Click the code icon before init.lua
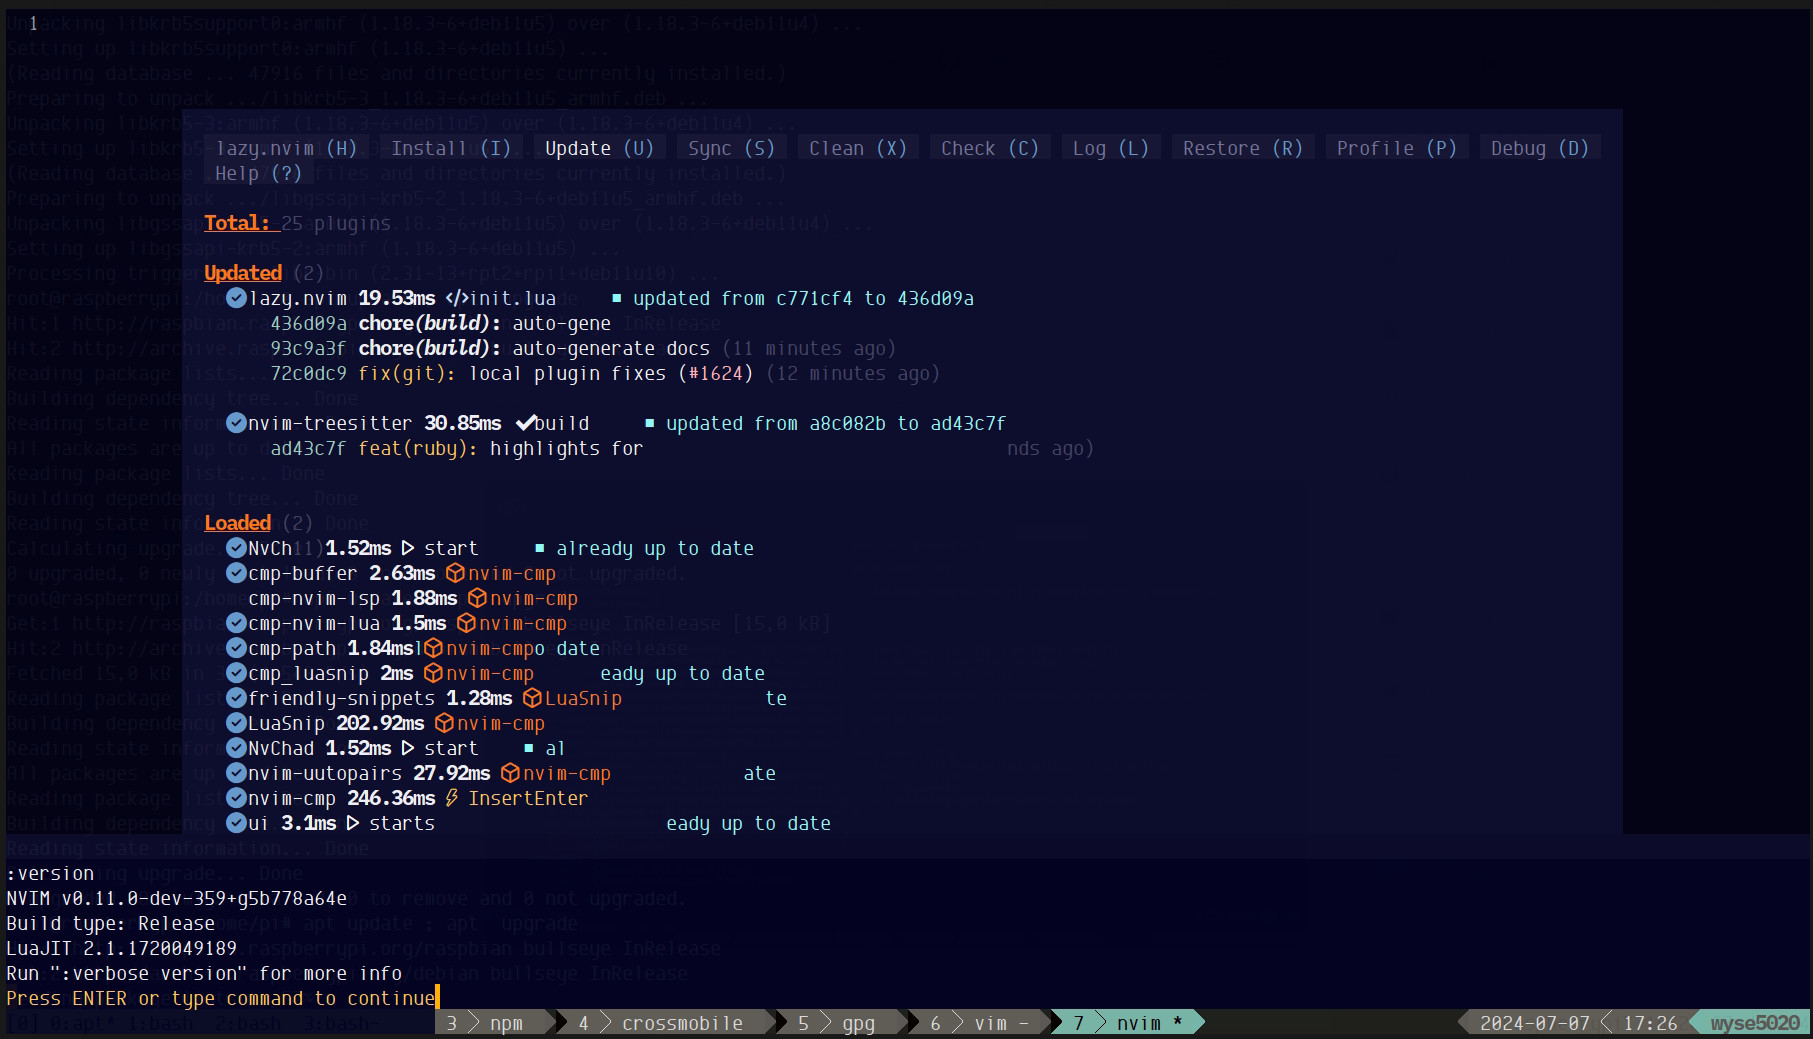The height and width of the screenshot is (1039, 1813). click(456, 298)
